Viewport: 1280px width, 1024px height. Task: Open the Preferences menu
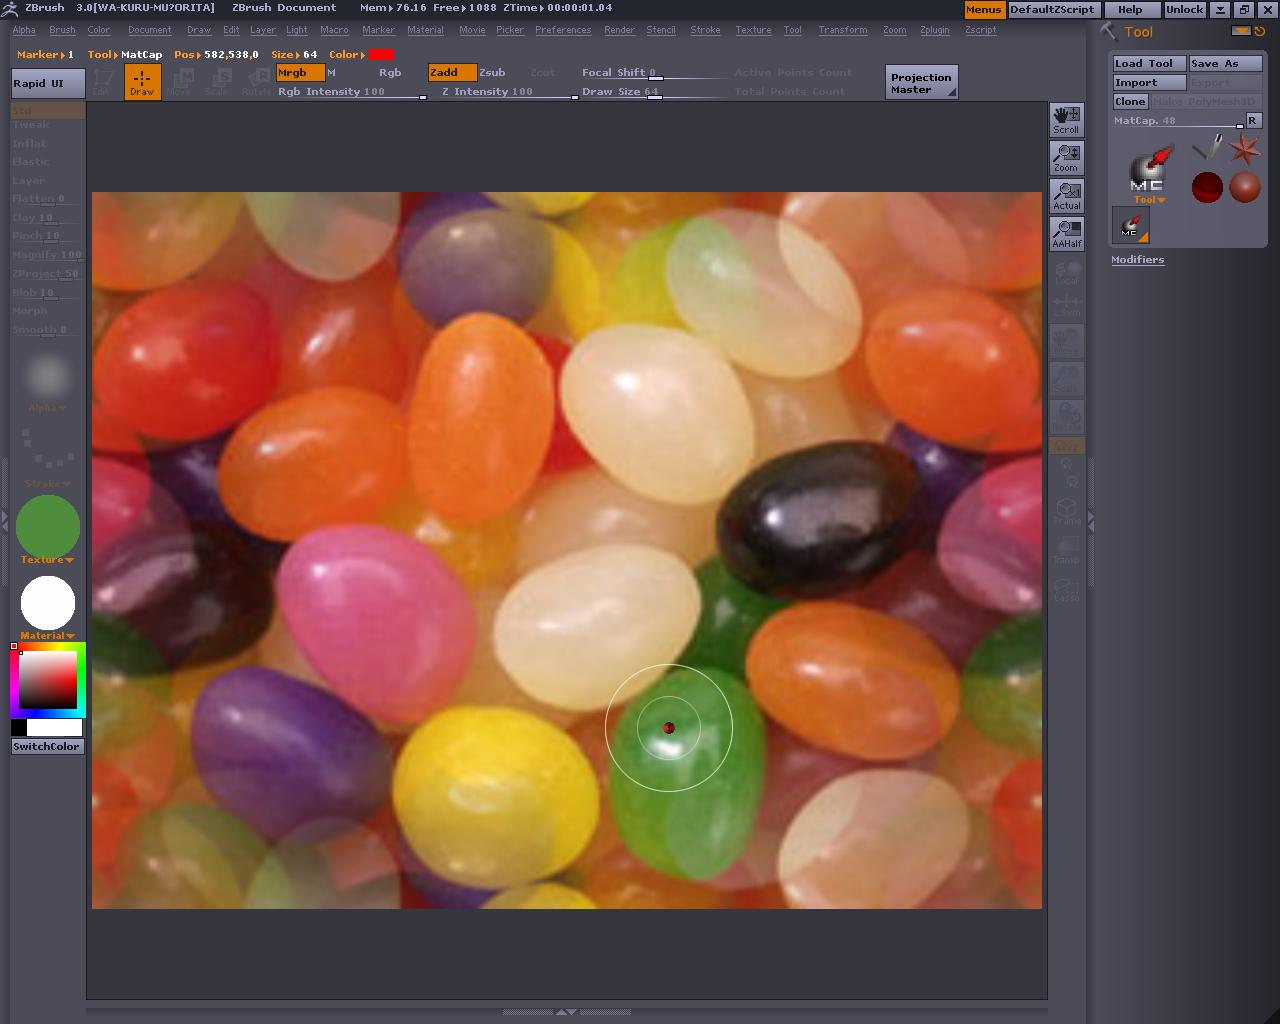click(x=562, y=30)
